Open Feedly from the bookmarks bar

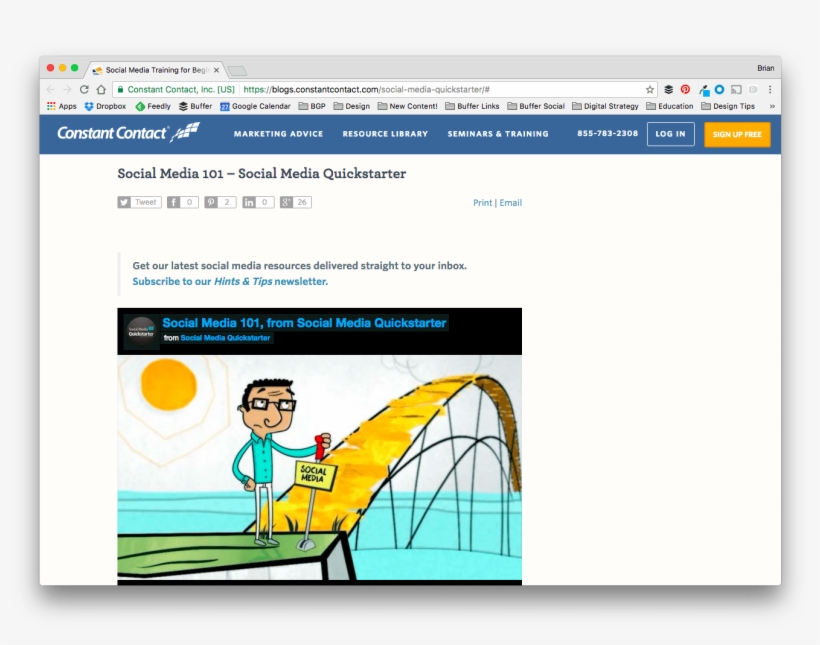point(154,106)
